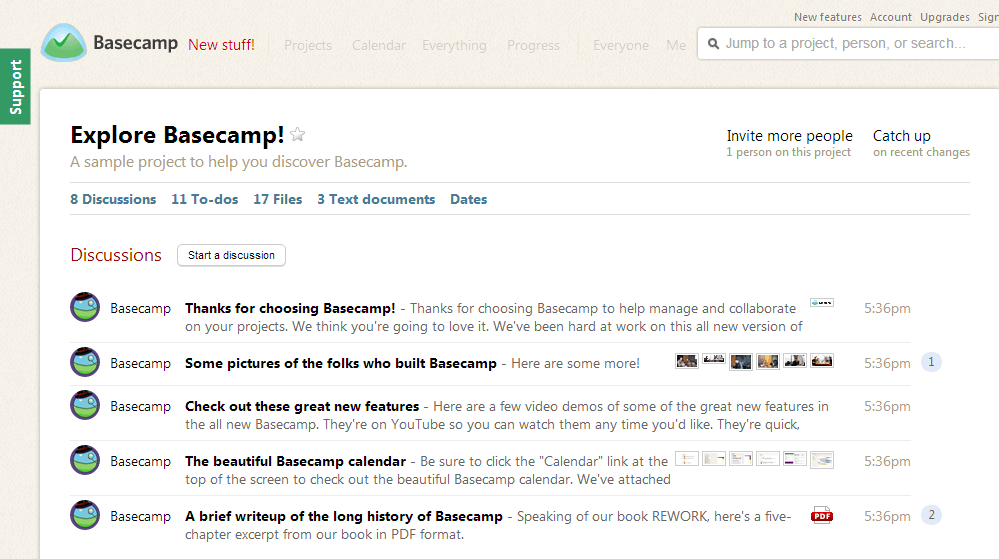This screenshot has width=999, height=559.
Task: Click avatar beside 'Thanks for choosing Basecamp!'
Action: coord(85,308)
